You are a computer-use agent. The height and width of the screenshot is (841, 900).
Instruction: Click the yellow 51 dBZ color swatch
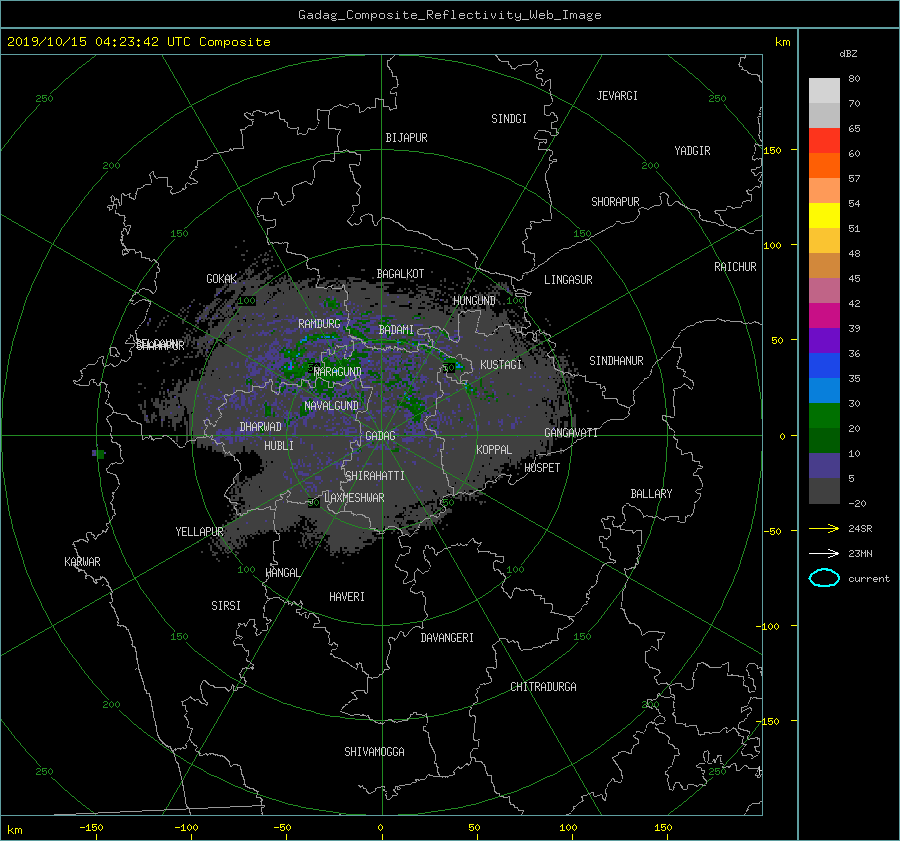pos(824,216)
